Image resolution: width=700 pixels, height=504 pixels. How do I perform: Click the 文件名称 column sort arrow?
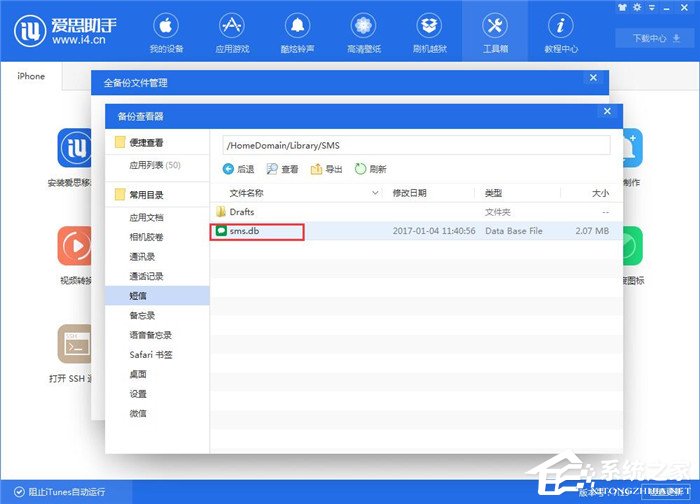(375, 193)
